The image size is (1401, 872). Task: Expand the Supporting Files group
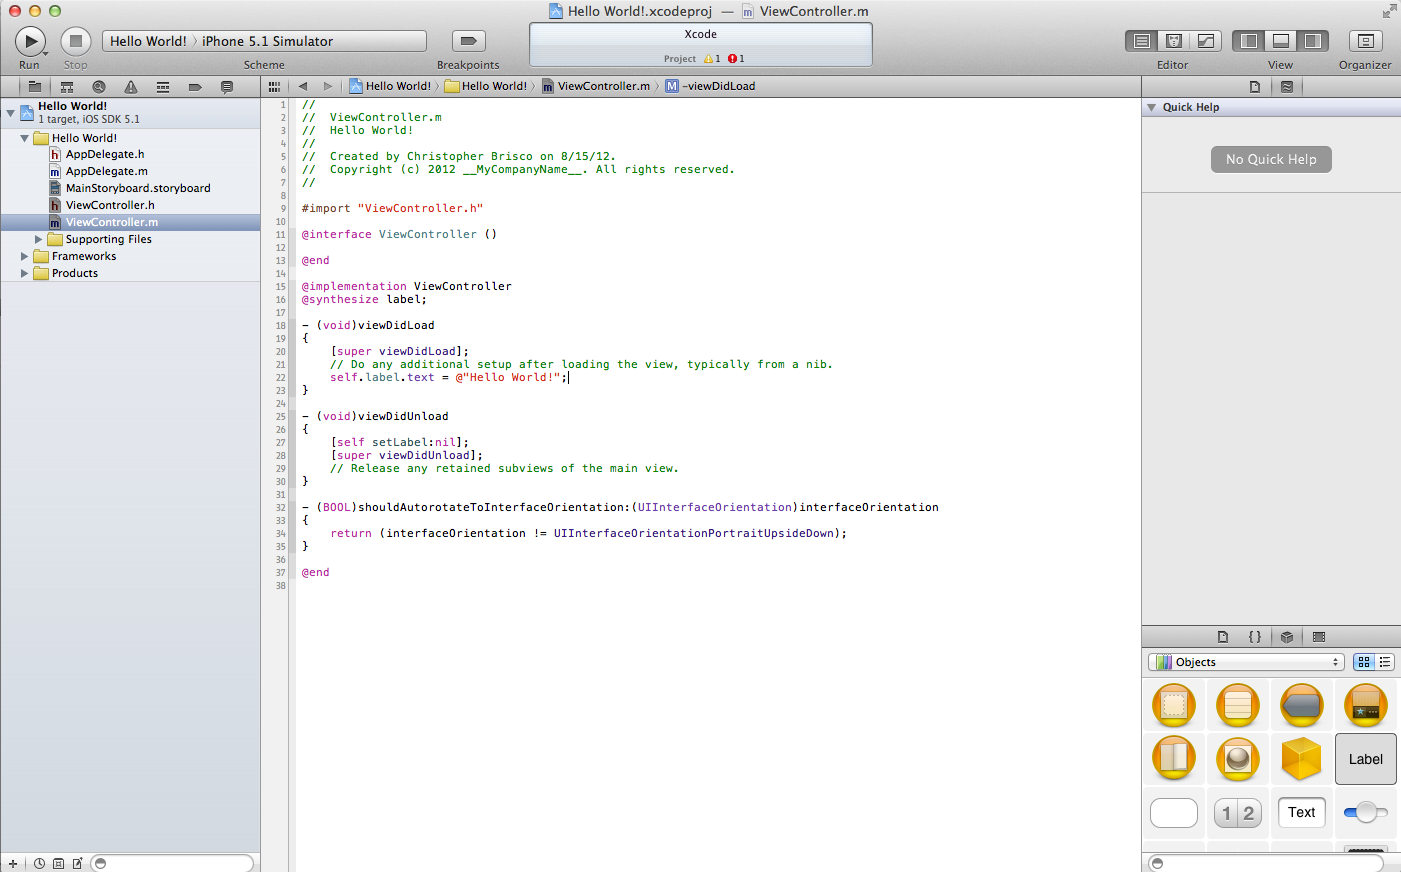pyautogui.click(x=39, y=239)
